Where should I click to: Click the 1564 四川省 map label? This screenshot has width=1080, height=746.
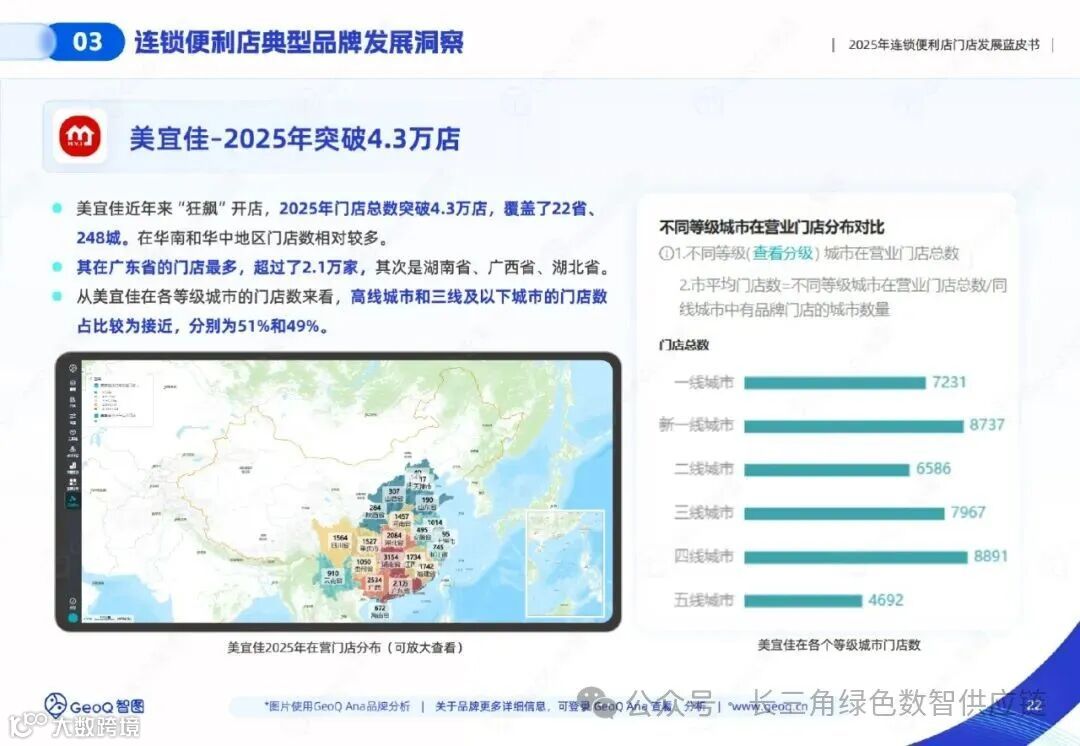340,541
